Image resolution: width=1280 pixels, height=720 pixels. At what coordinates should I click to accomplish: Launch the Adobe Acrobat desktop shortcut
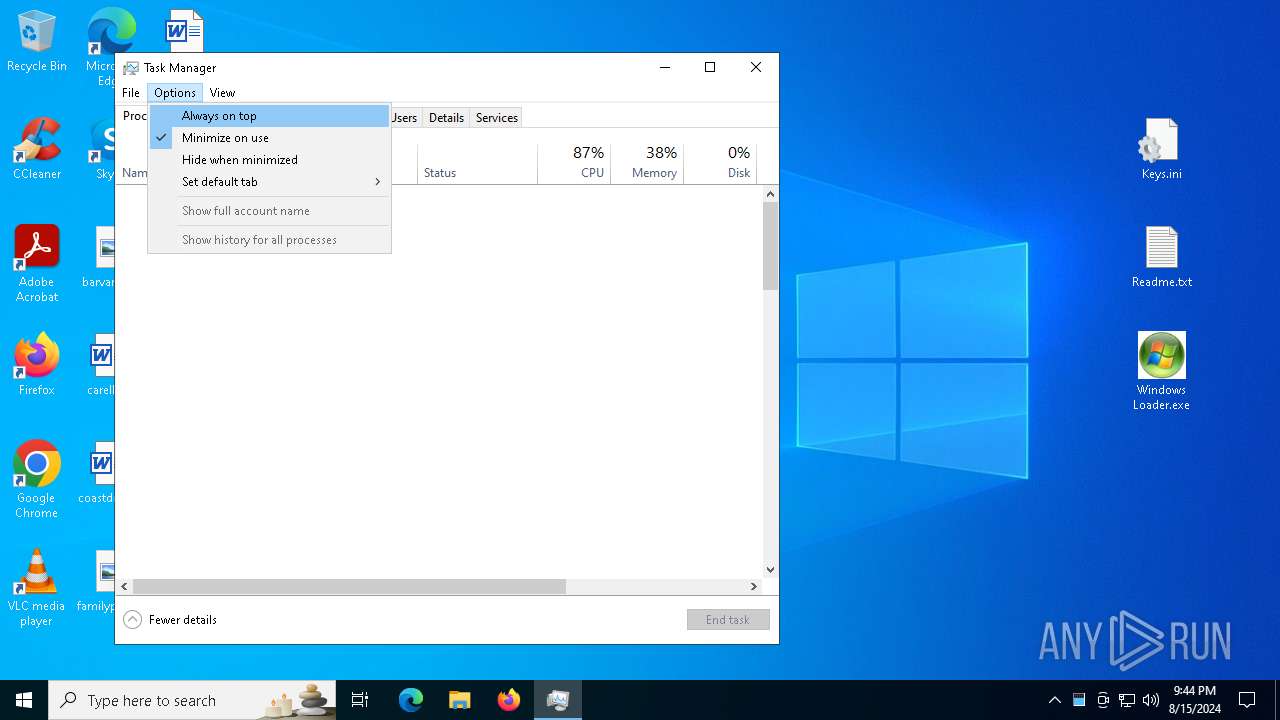pos(37,263)
